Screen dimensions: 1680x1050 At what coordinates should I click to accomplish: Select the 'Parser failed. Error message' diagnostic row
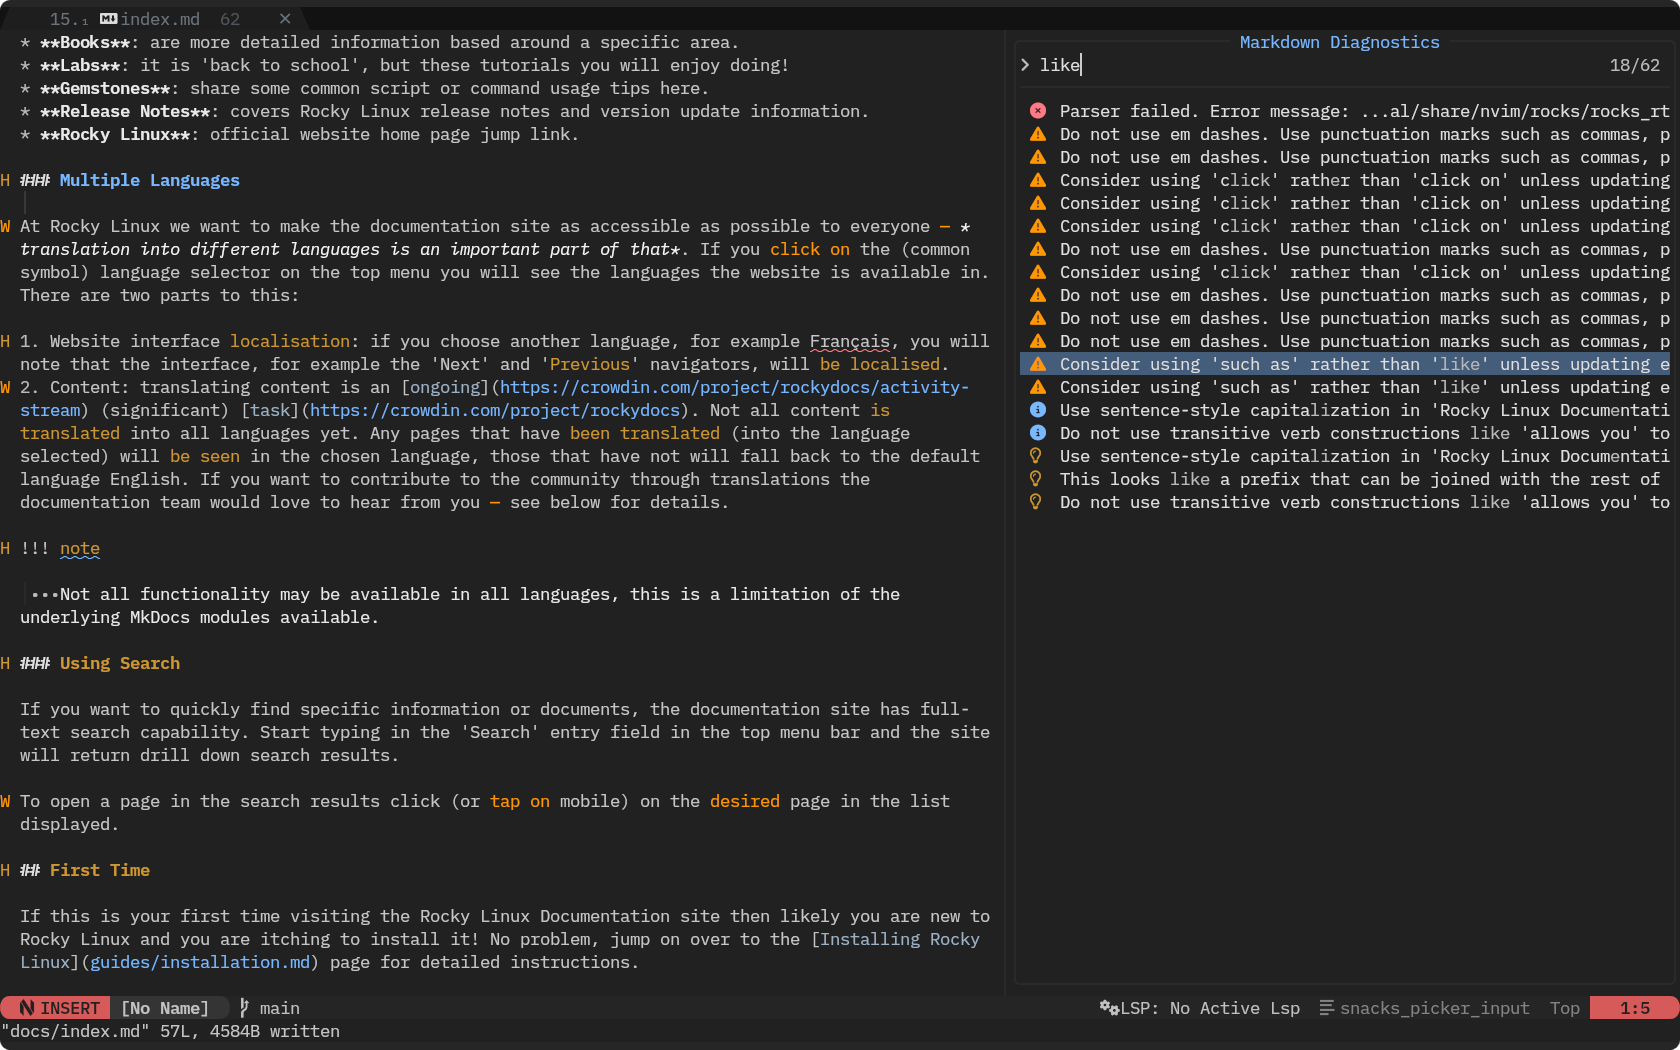[1345, 111]
